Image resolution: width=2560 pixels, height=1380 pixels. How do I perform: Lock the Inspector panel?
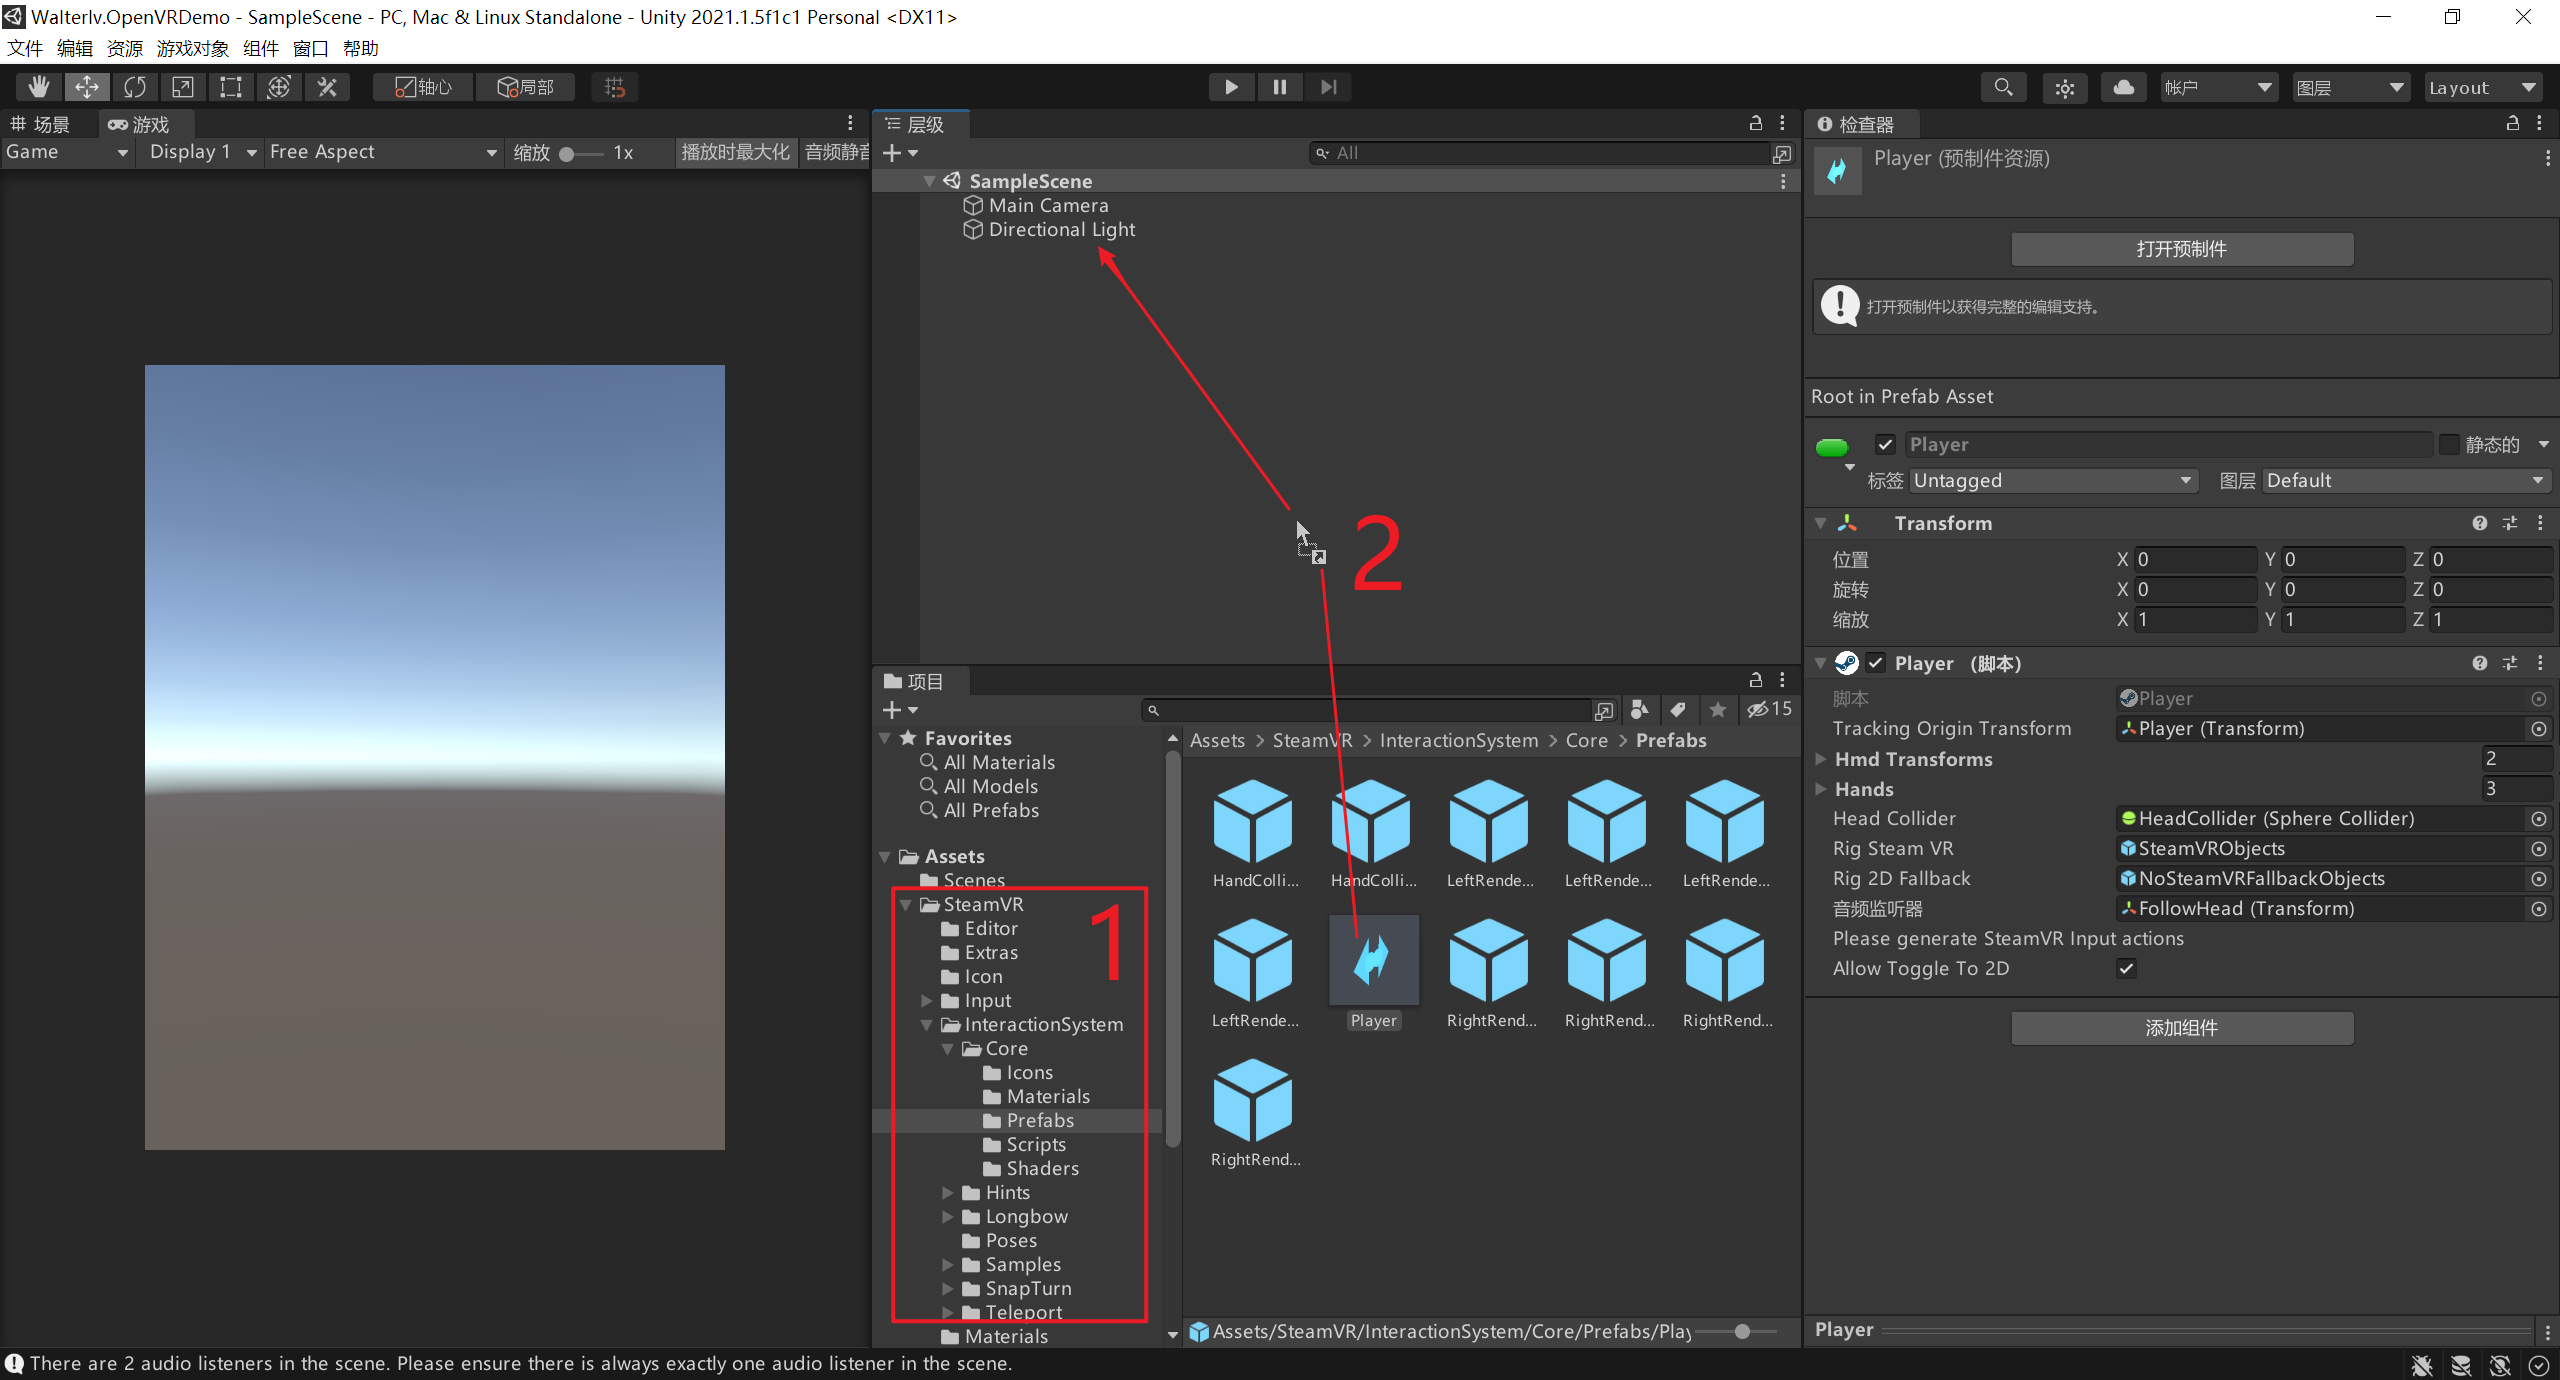point(2513,123)
